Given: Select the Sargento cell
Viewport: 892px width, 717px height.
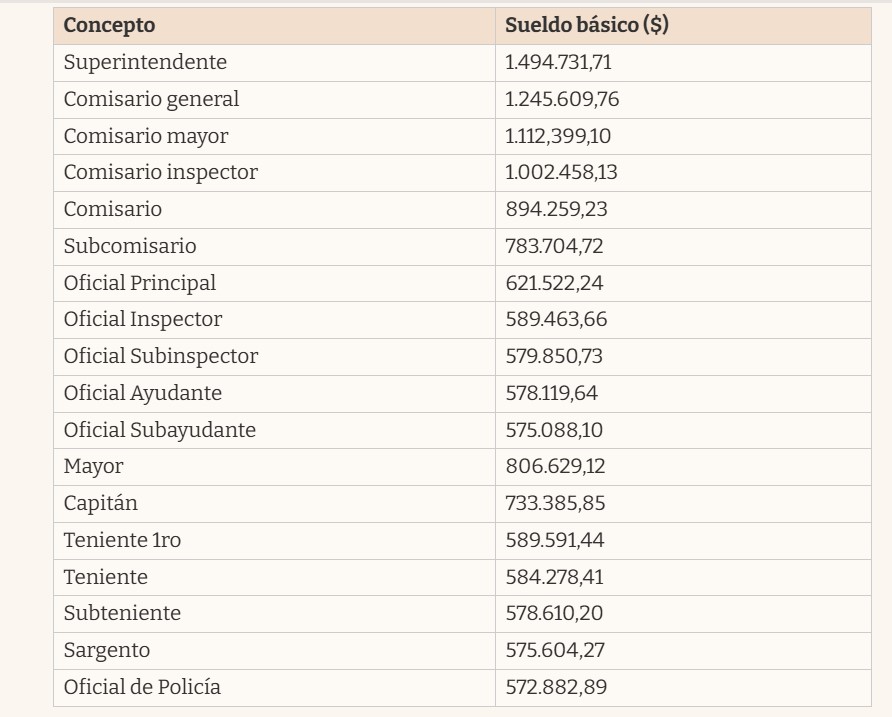Looking at the screenshot, I should point(106,650).
